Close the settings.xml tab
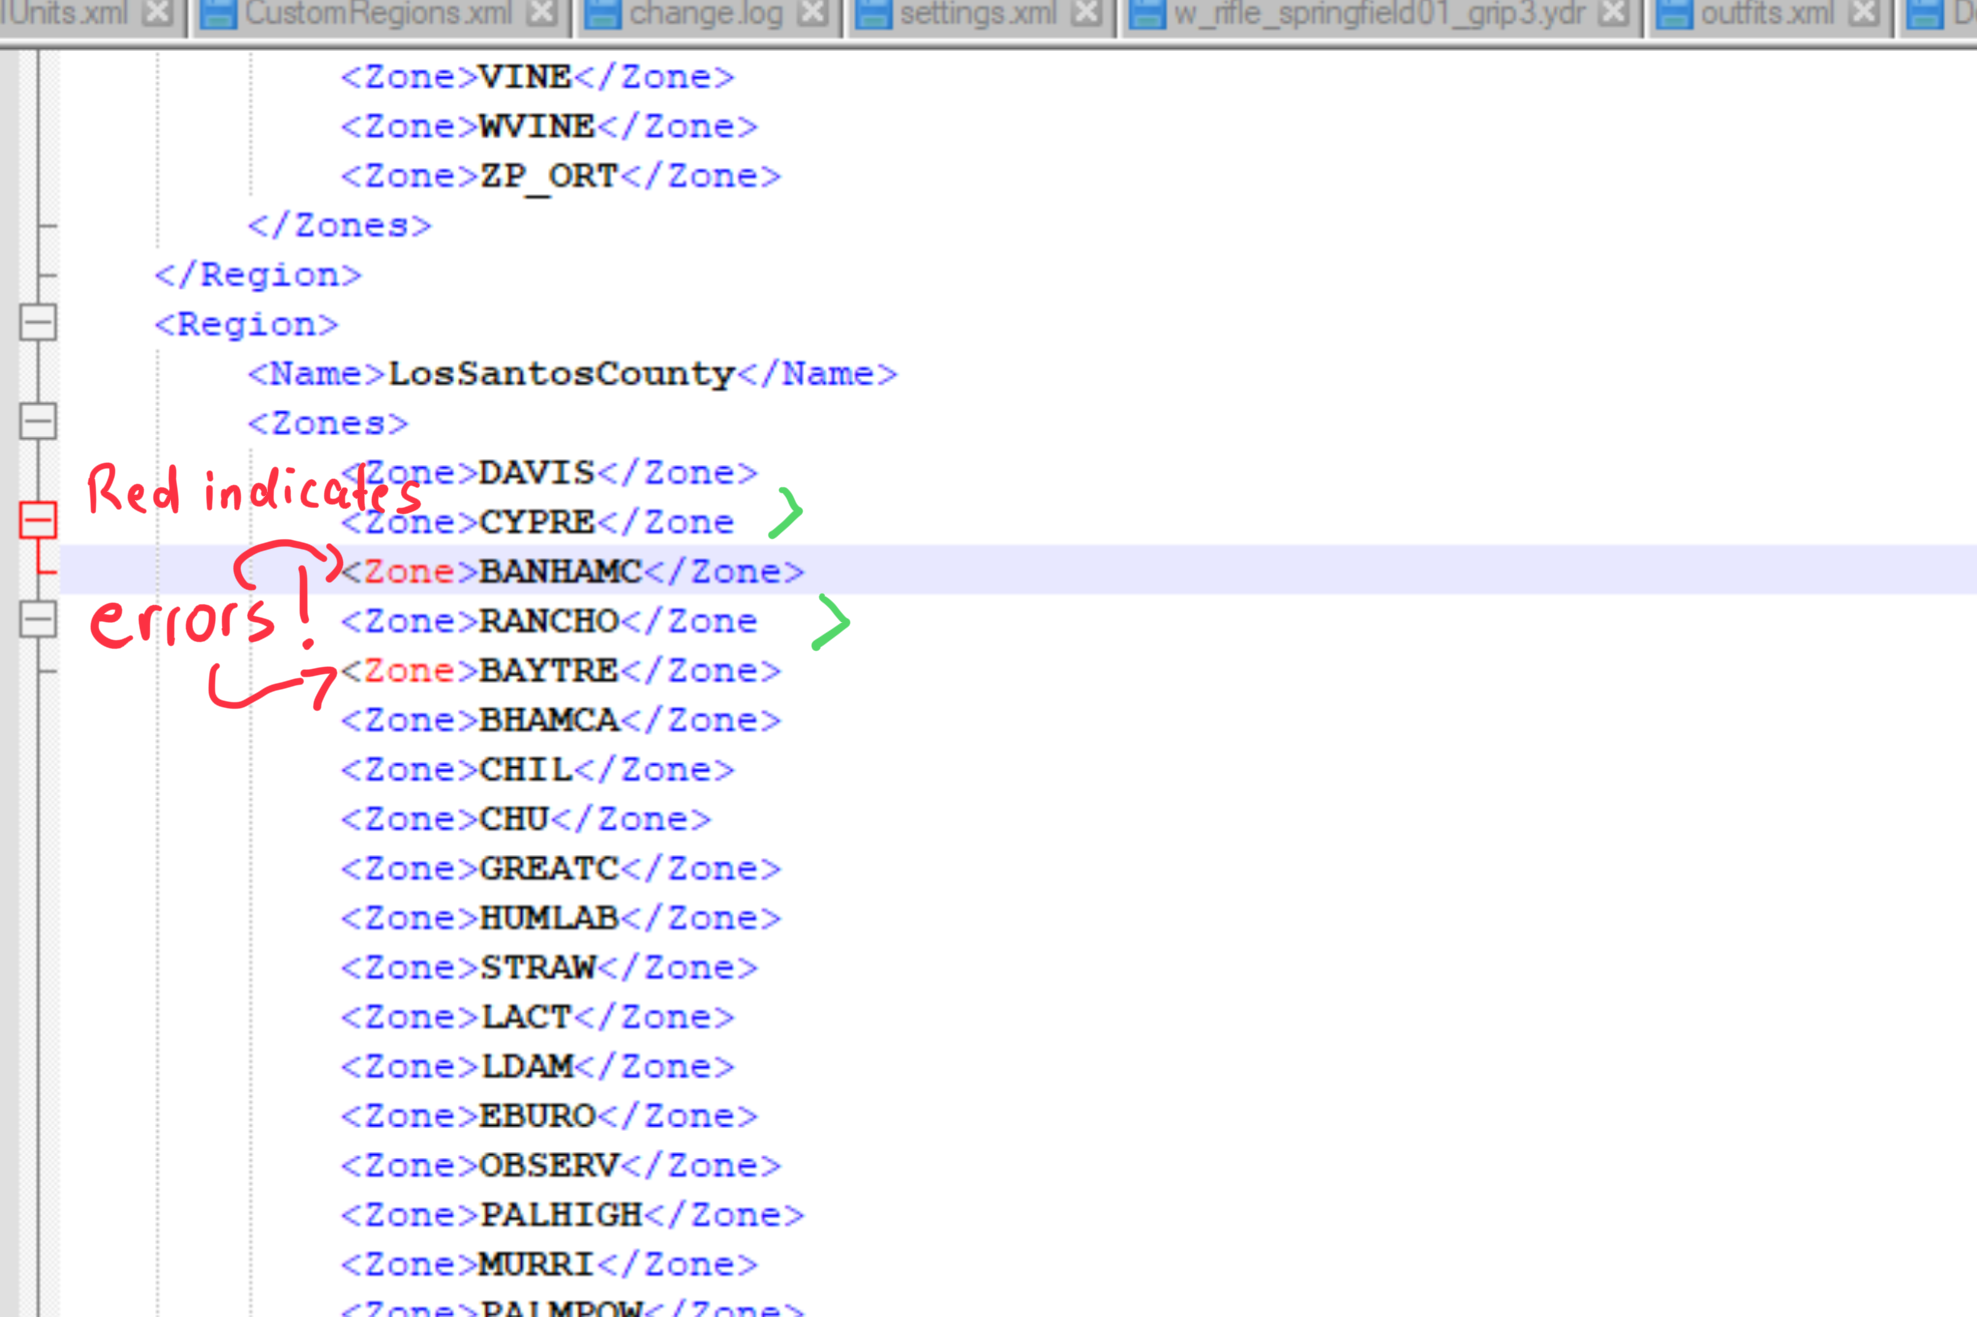Image resolution: width=1977 pixels, height=1317 pixels. [1087, 13]
